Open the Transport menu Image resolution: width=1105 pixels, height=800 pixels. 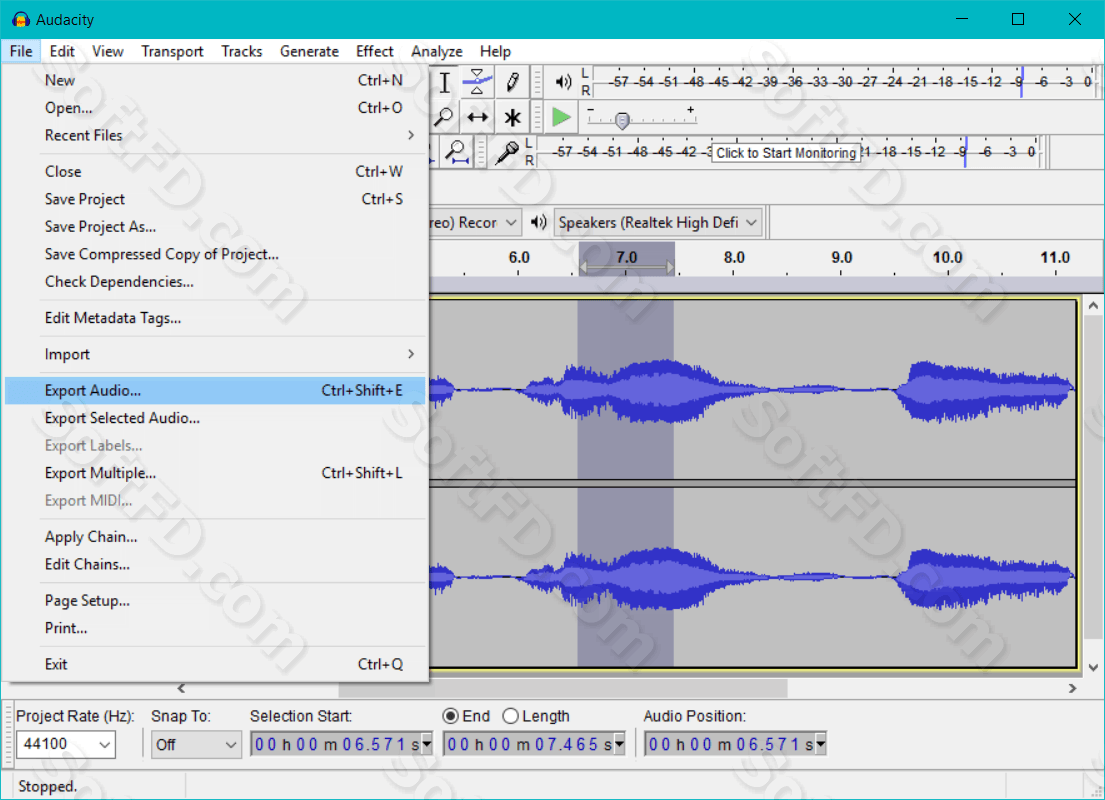(172, 51)
